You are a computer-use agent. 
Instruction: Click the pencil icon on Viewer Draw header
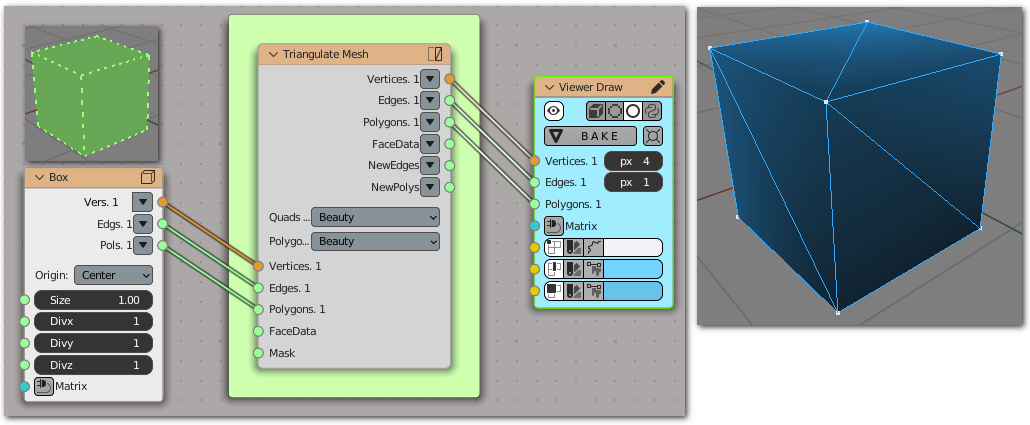[x=658, y=87]
